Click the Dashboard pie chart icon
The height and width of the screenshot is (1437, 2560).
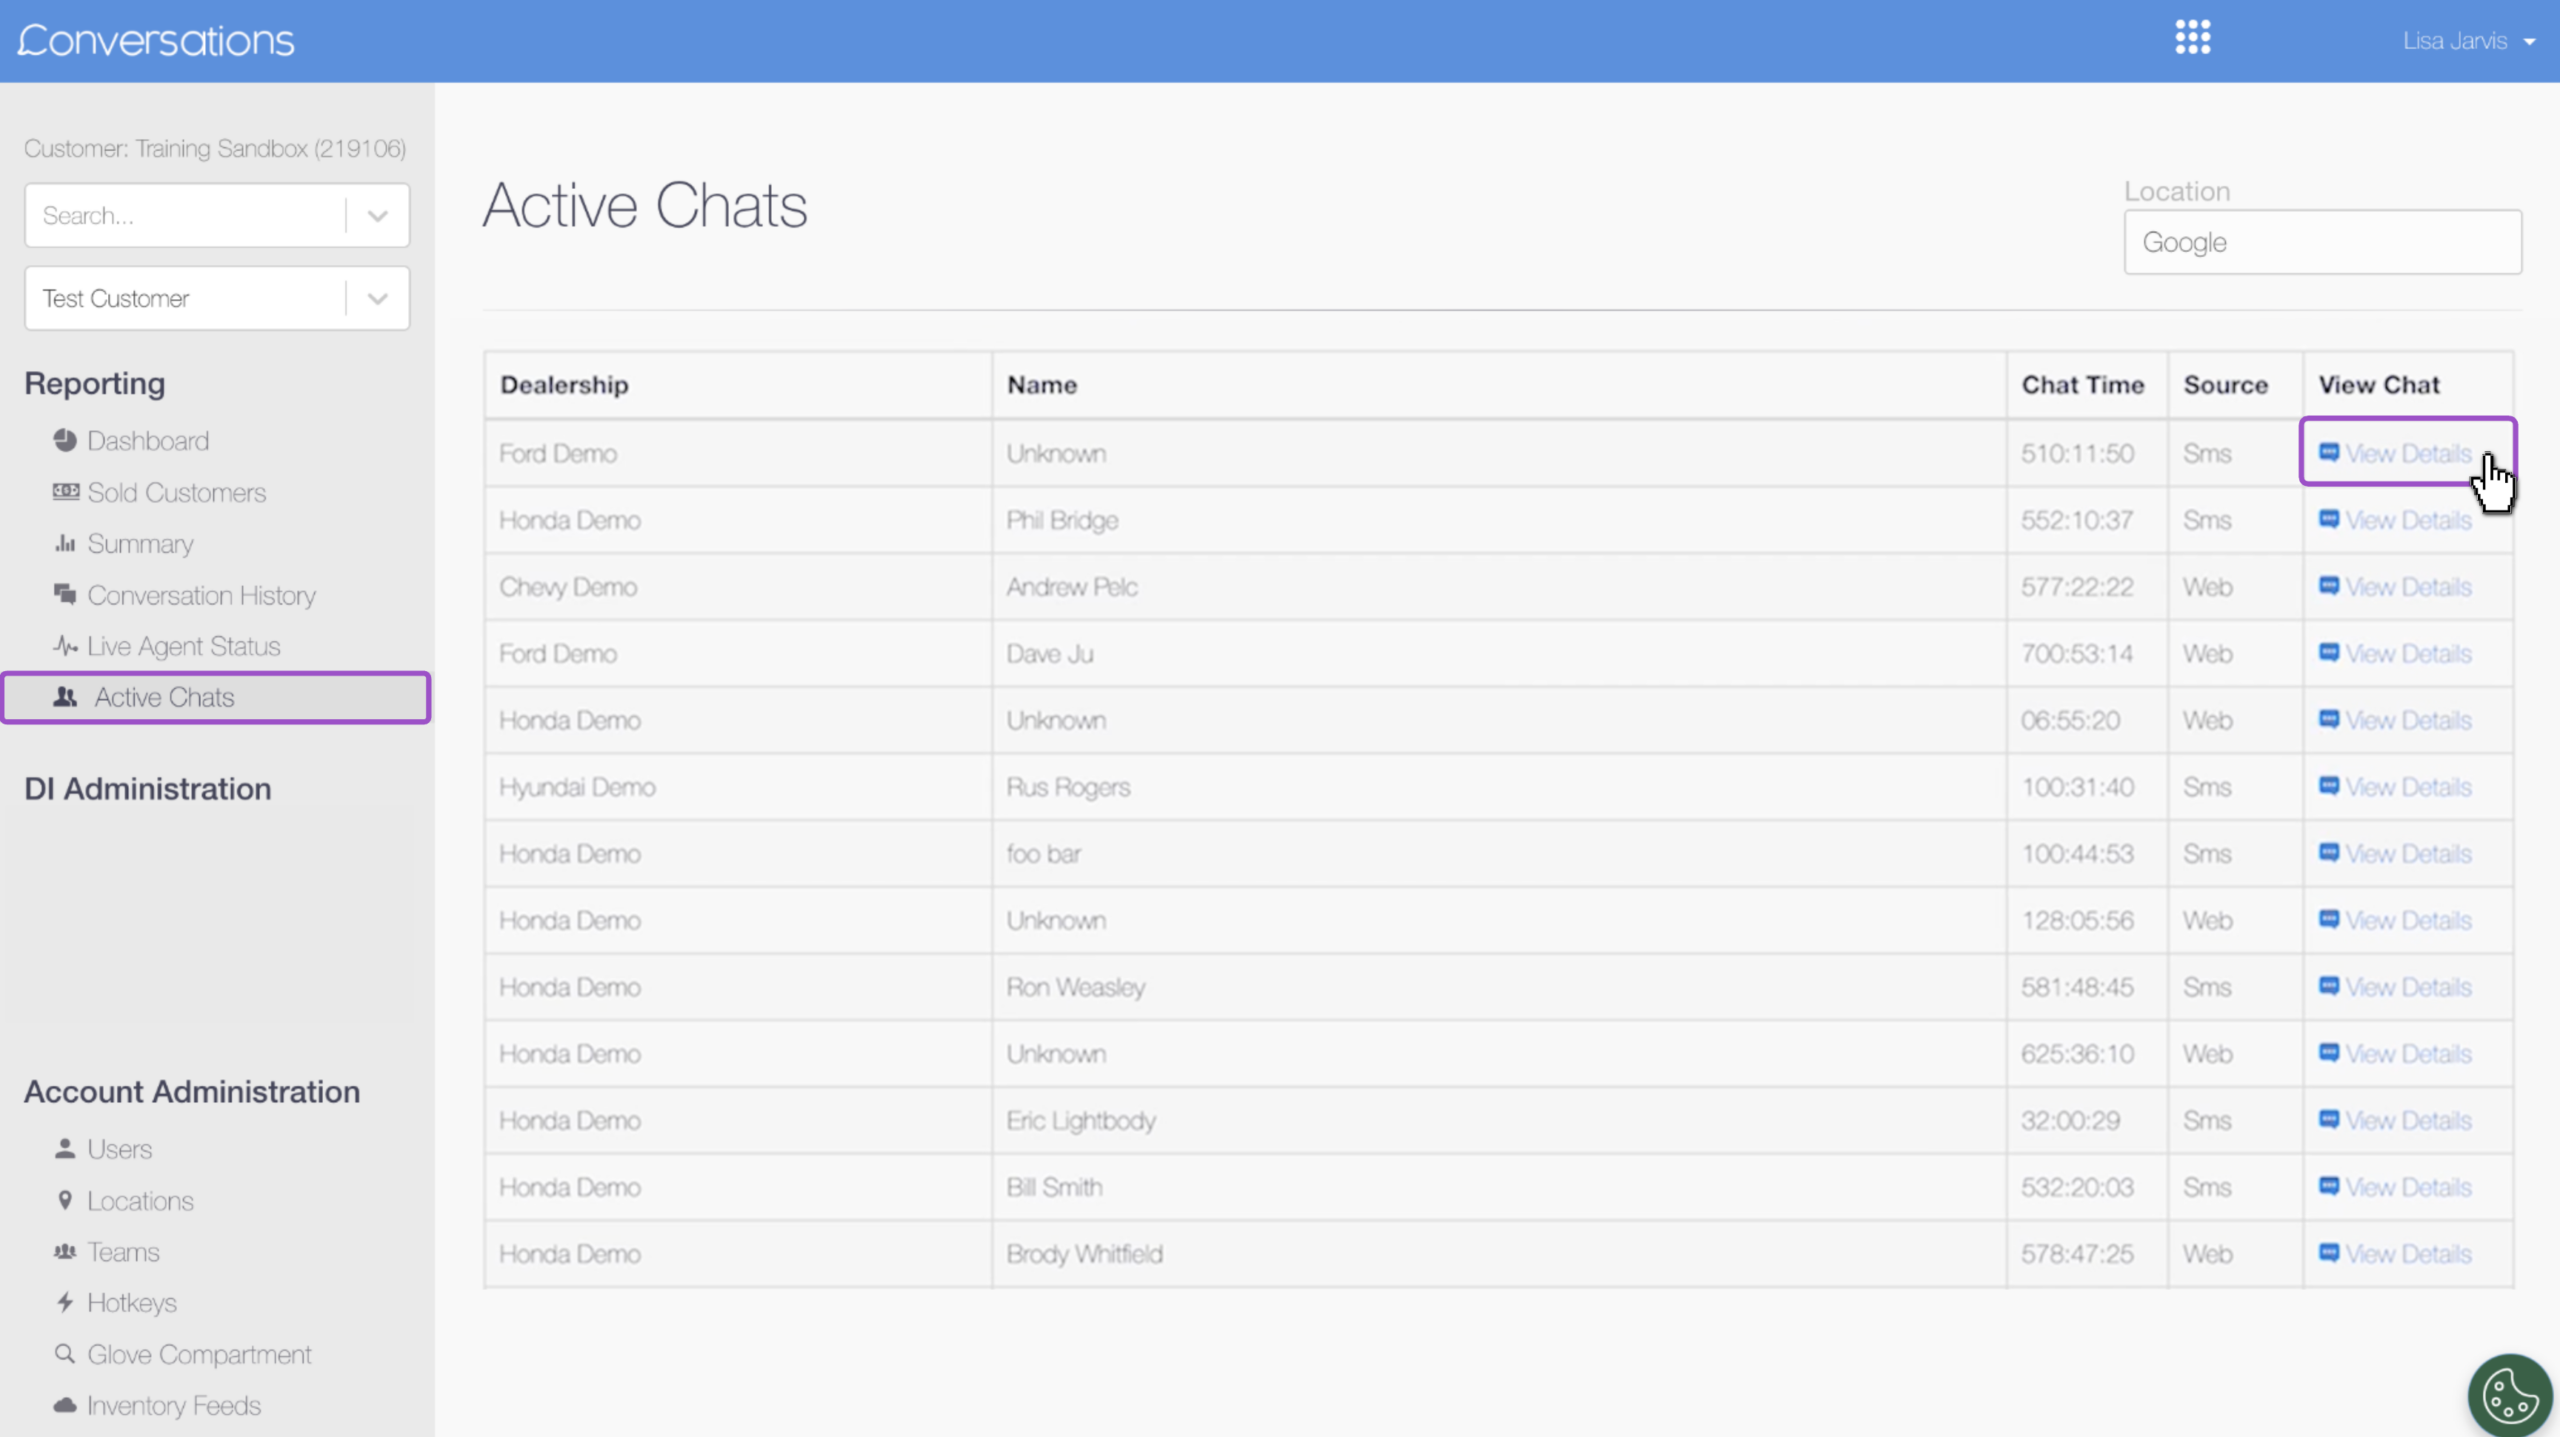65,440
